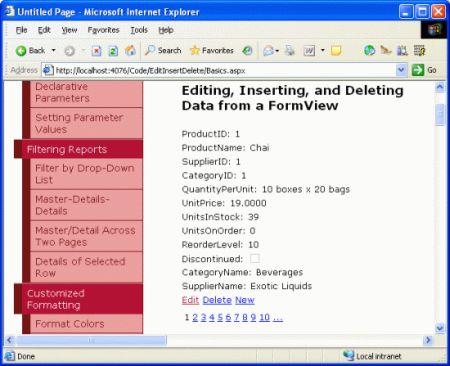Screen dimensions: 450x366
Task: Open the Search pane
Action: [x=163, y=51]
